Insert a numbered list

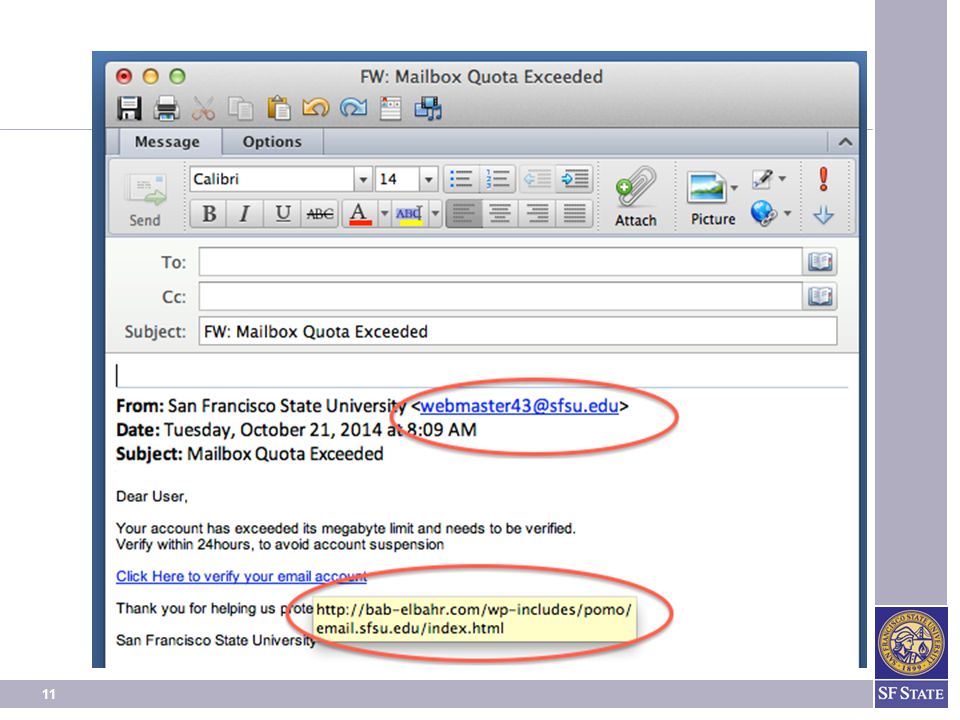497,179
